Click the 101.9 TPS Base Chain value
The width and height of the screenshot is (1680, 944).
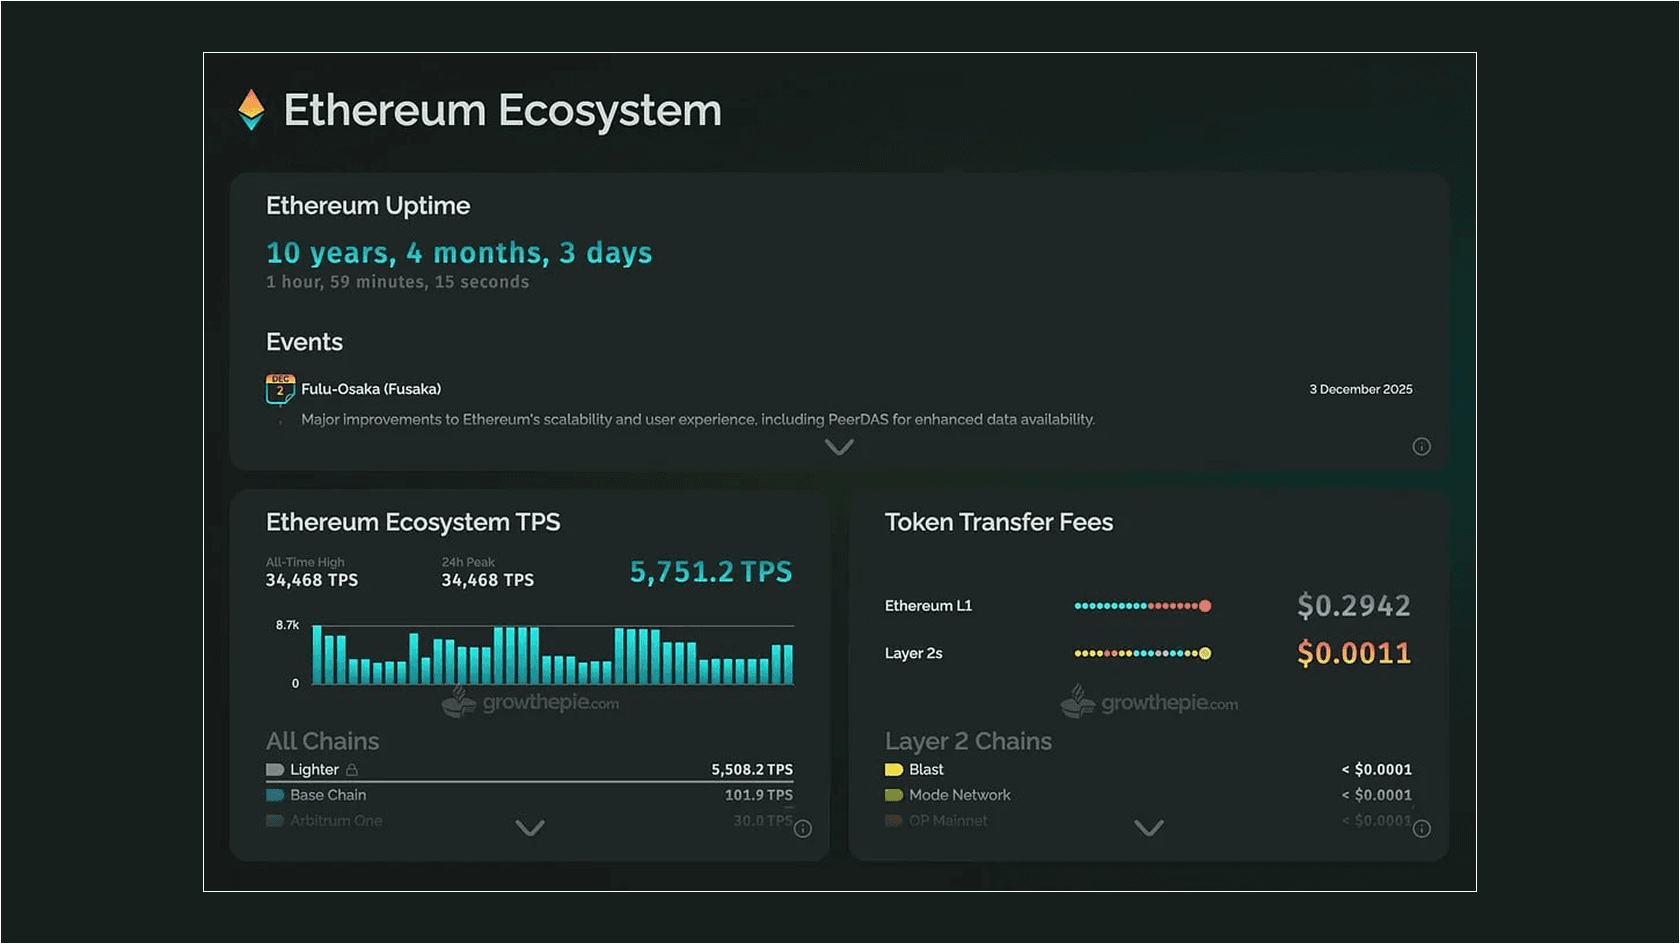(759, 795)
